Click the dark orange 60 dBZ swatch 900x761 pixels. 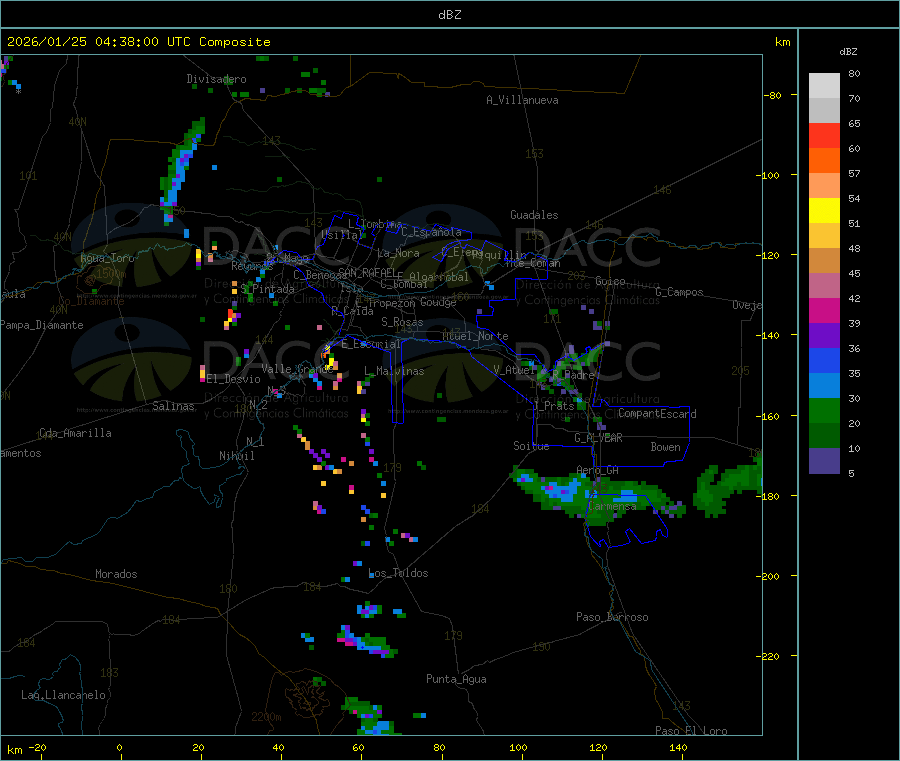tap(824, 161)
